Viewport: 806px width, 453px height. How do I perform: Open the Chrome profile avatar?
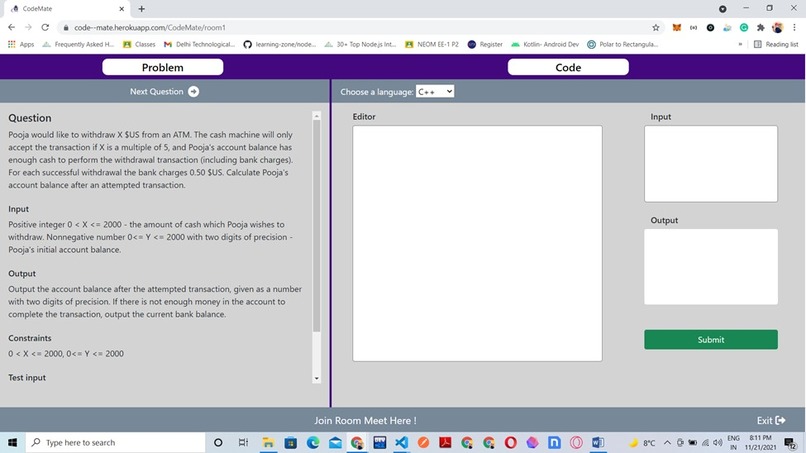[x=778, y=28]
